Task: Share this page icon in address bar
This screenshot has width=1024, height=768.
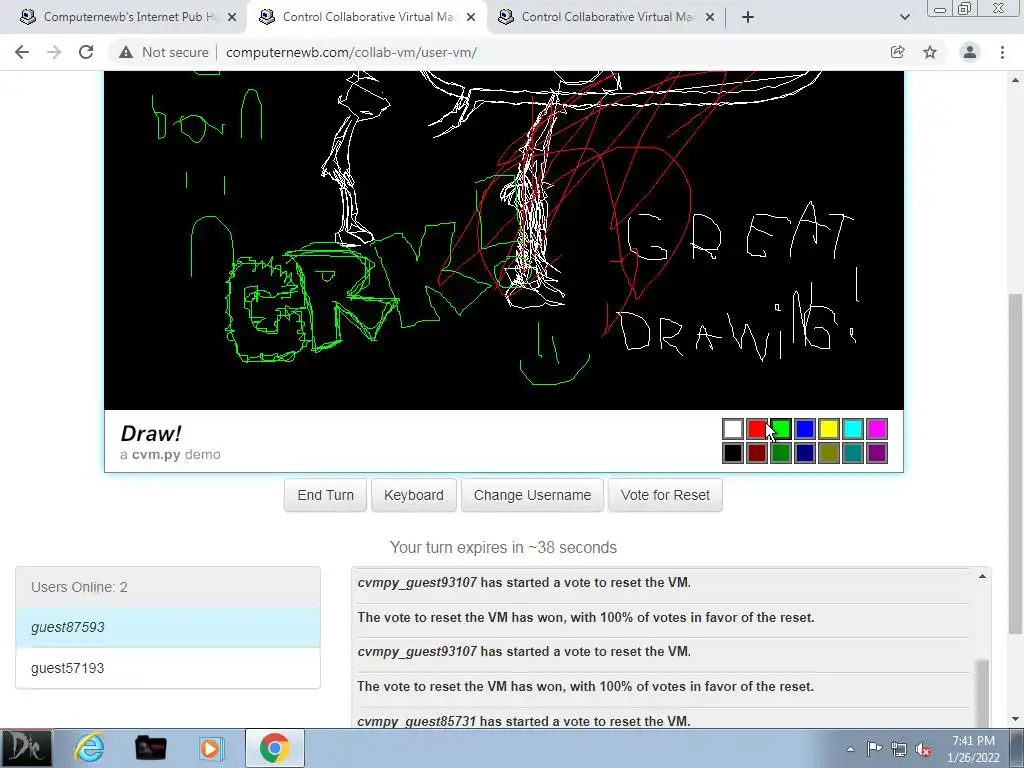Action: click(x=898, y=52)
